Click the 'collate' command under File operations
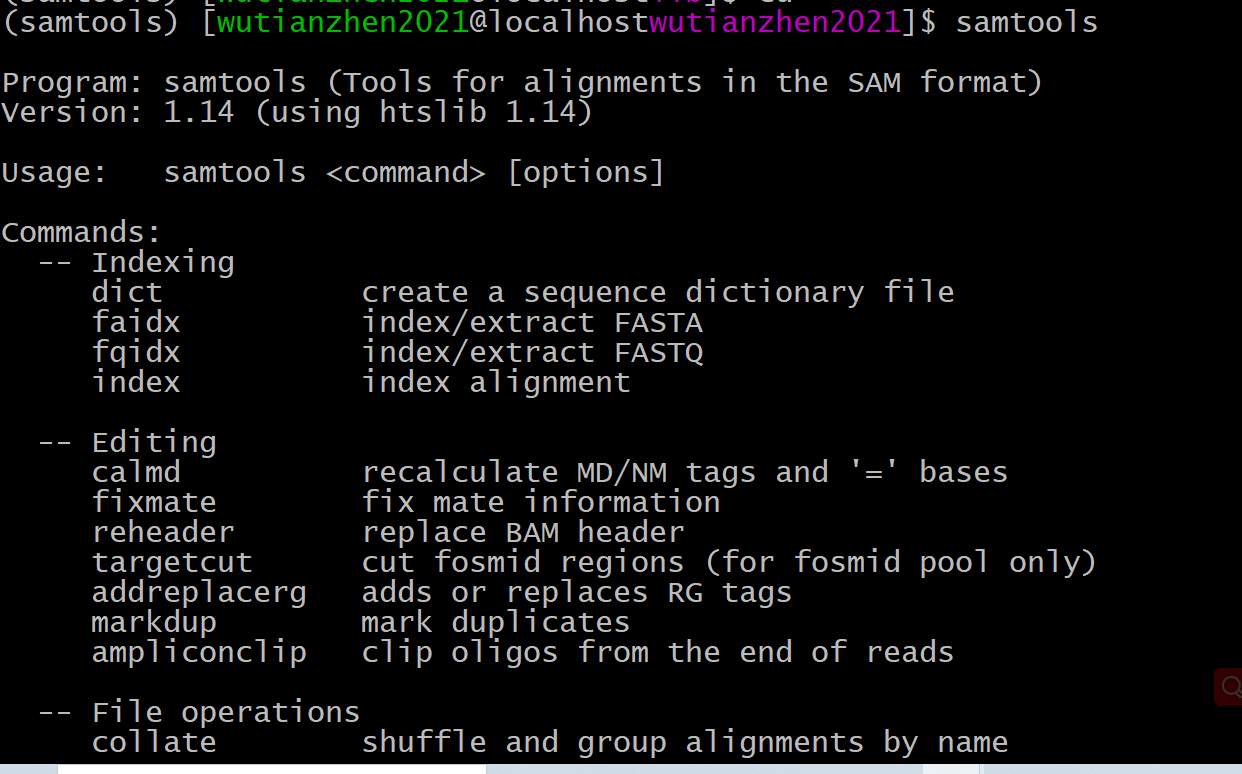Viewport: 1242px width, 774px height. (x=154, y=742)
